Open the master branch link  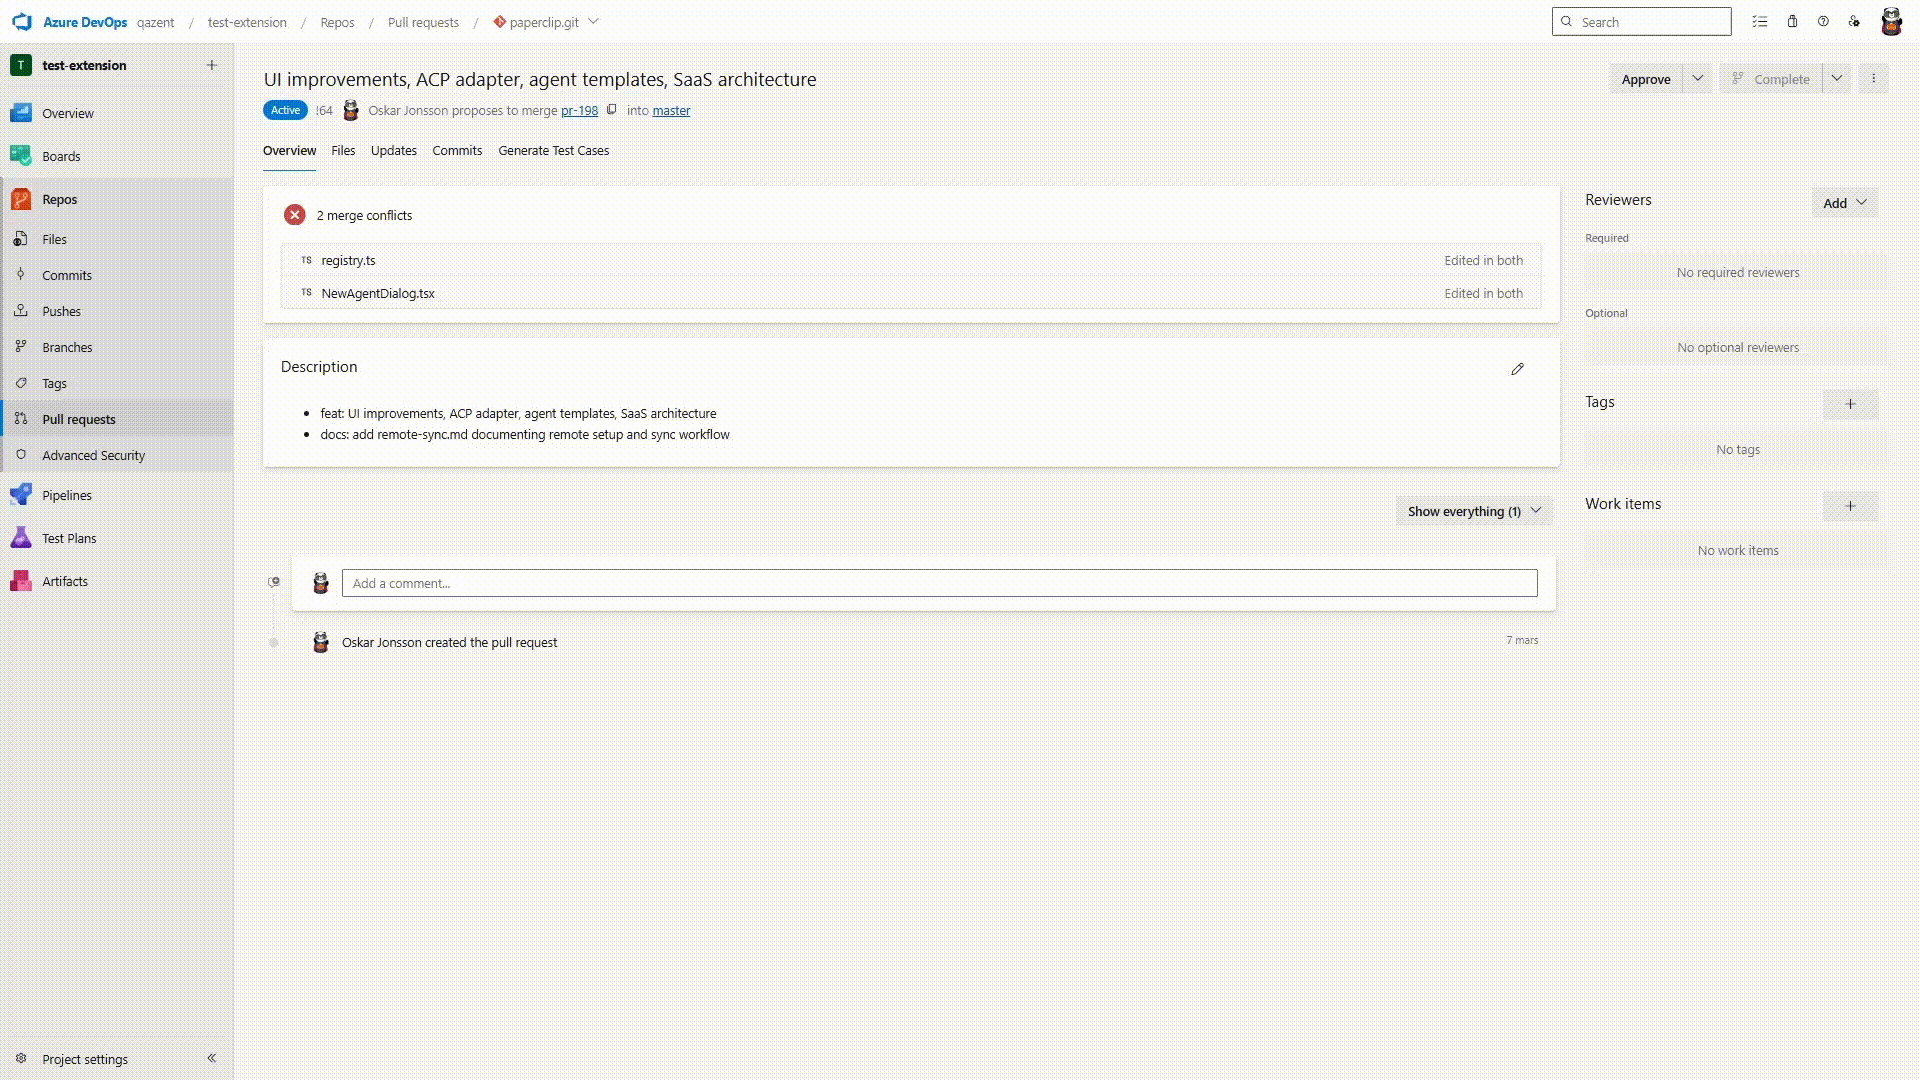(x=670, y=110)
